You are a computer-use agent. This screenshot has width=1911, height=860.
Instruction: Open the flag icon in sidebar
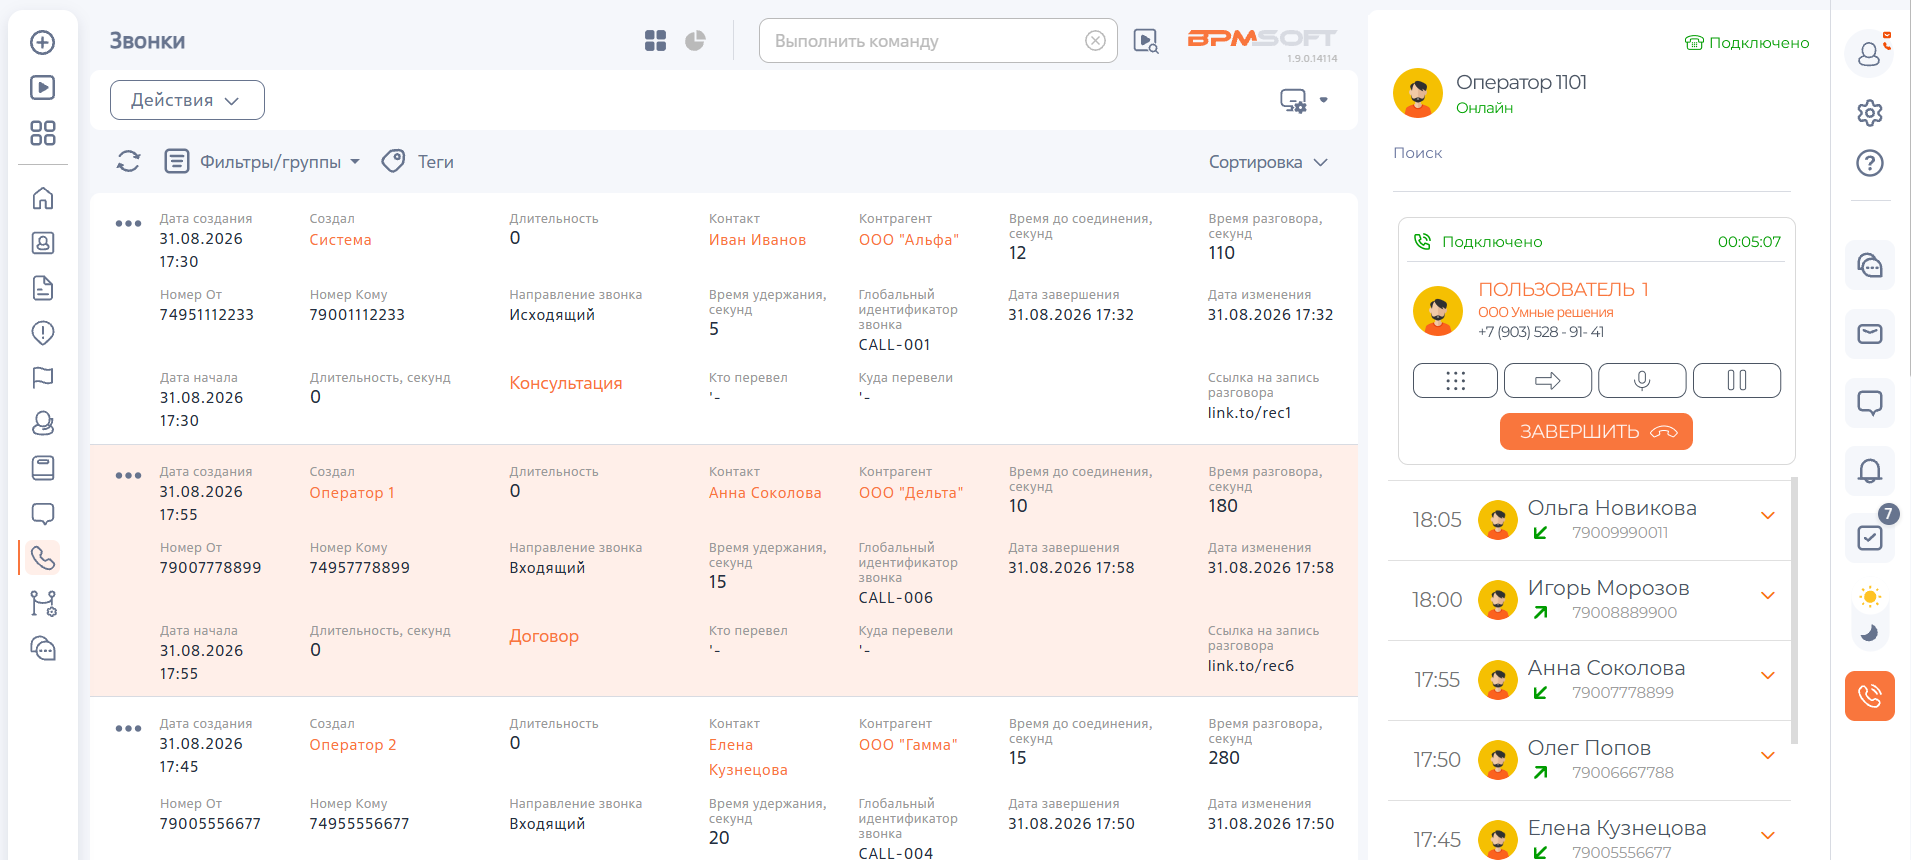click(43, 378)
